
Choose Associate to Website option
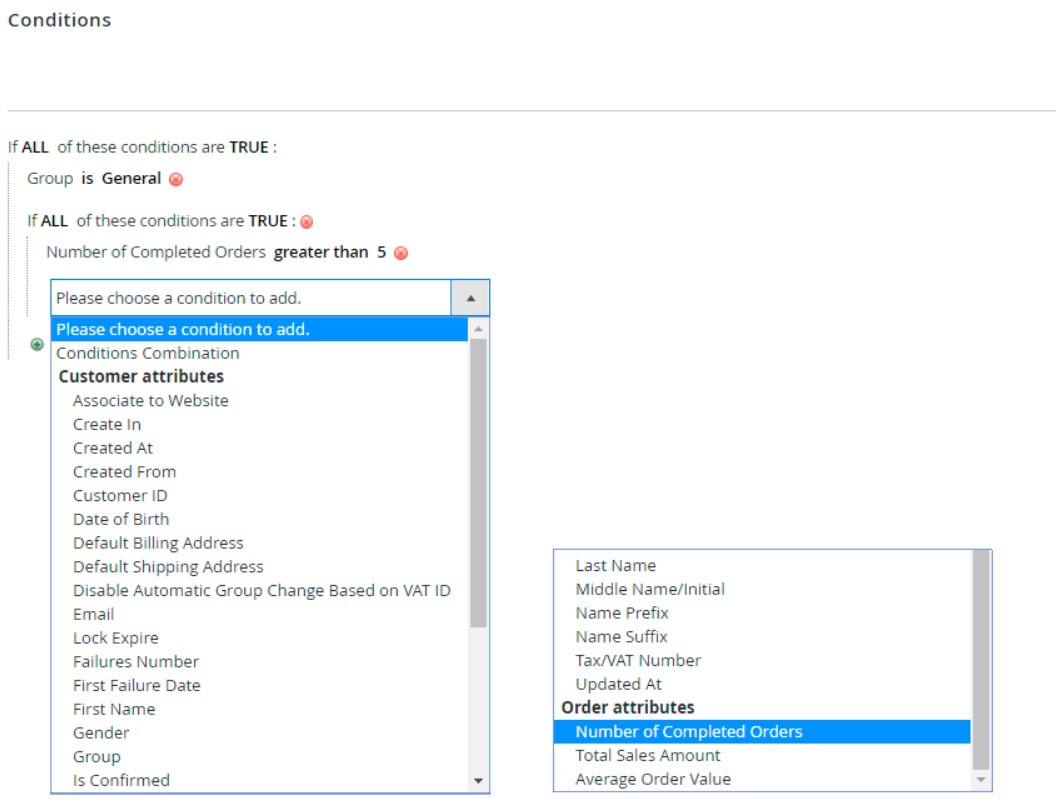pyautogui.click(x=150, y=400)
